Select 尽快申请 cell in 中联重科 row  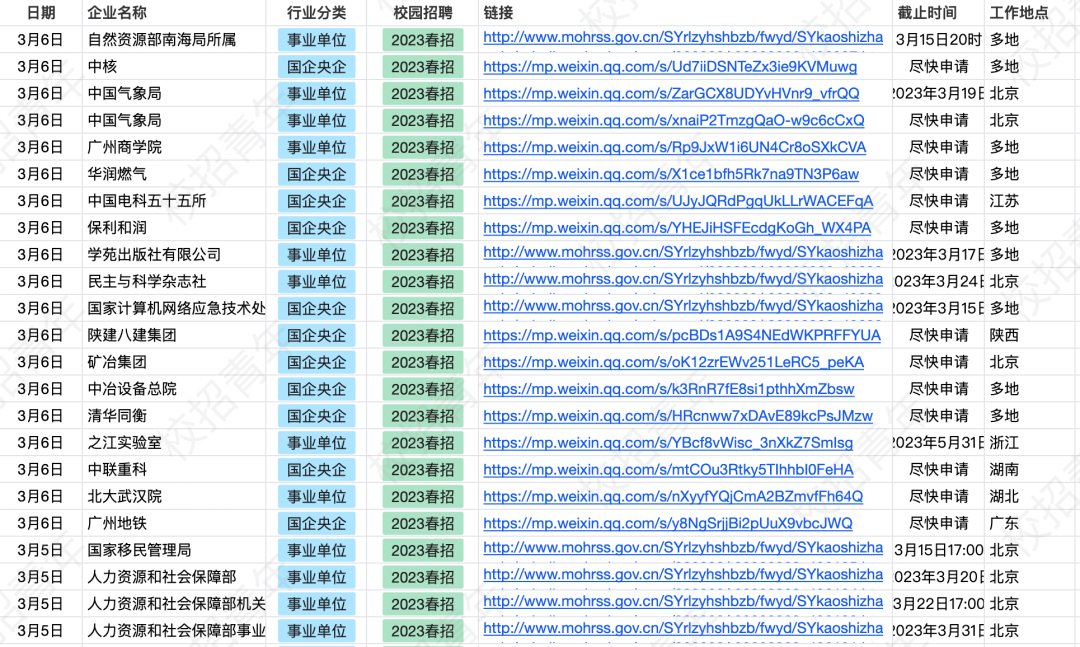tap(938, 470)
